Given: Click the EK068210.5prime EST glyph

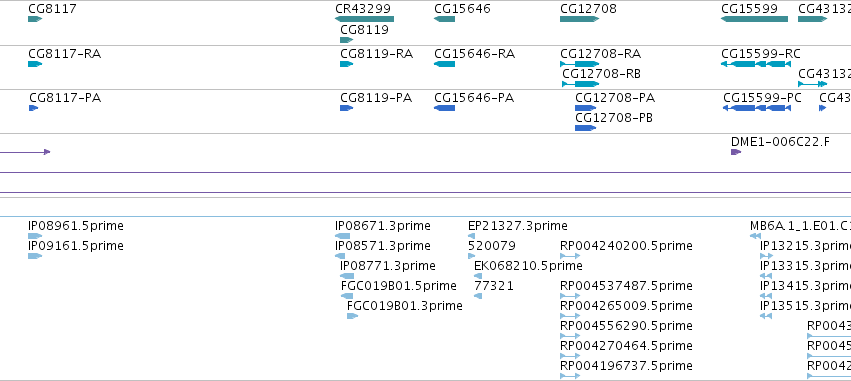Looking at the screenshot, I should 478,276.
